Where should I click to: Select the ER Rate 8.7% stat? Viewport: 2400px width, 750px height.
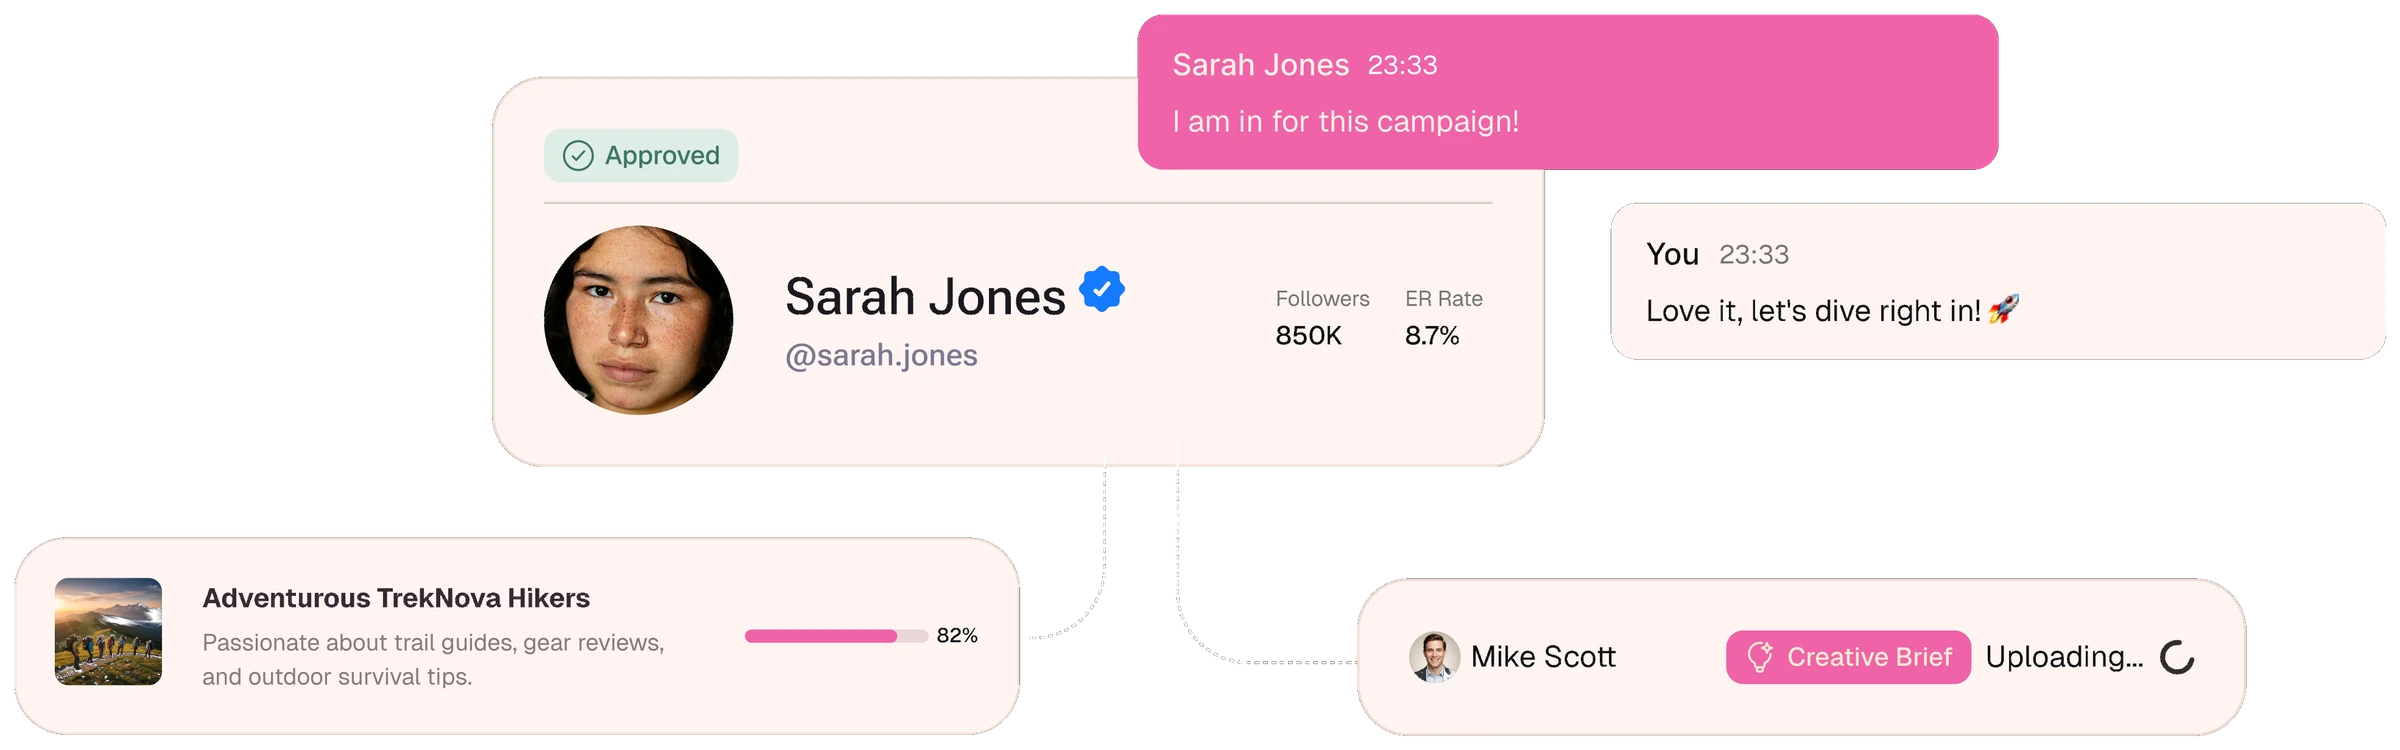point(1443,318)
